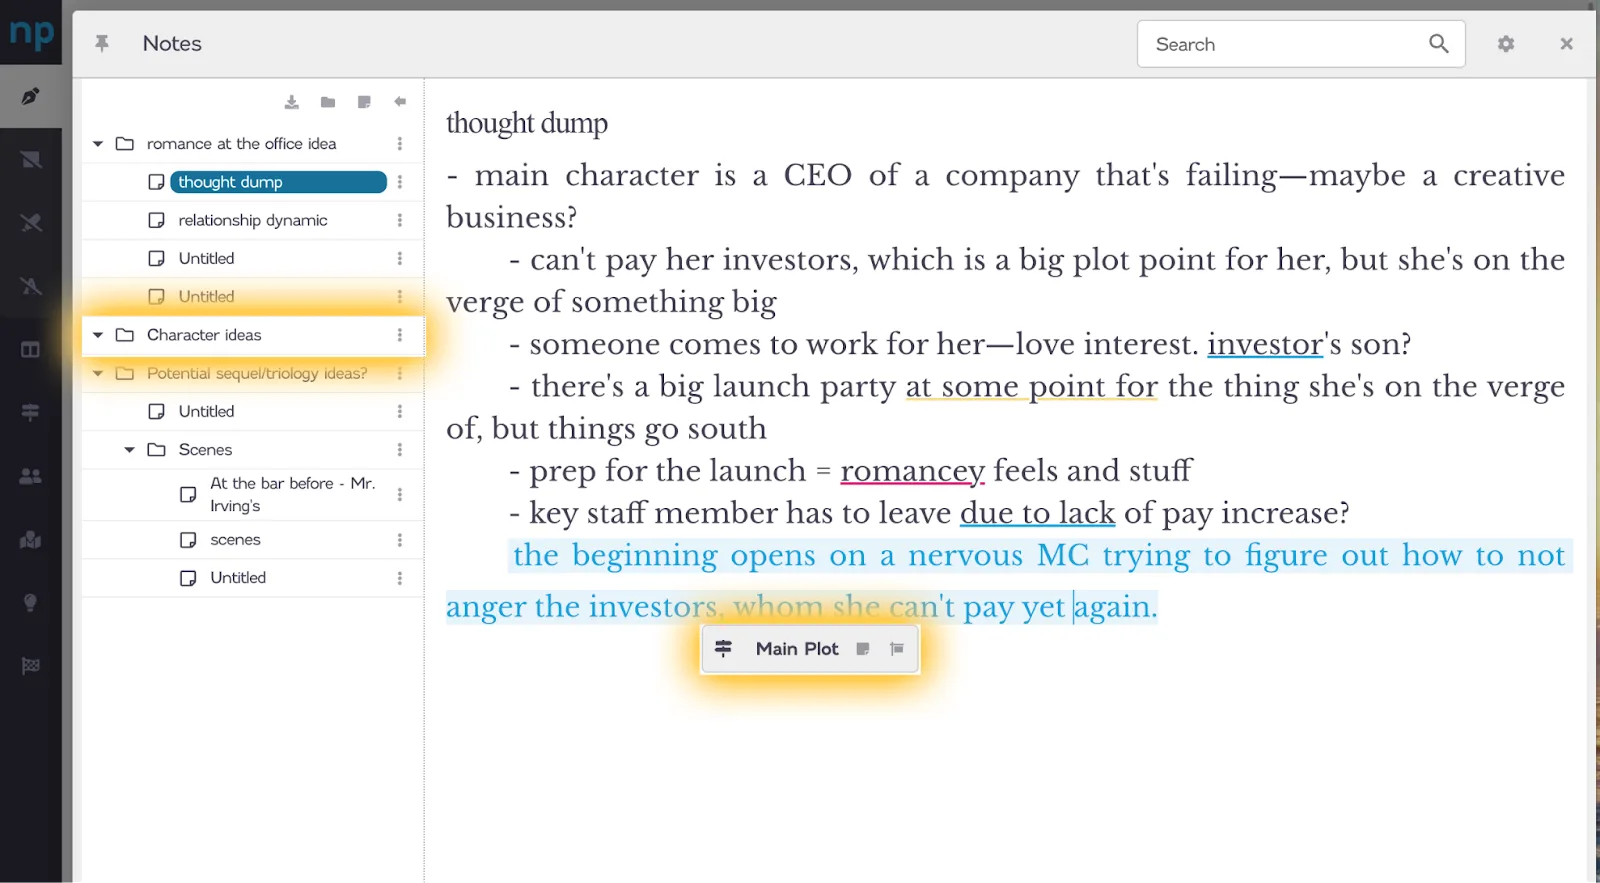This screenshot has width=1600, height=883.
Task: Open options menu for thought dump note
Action: (x=400, y=182)
